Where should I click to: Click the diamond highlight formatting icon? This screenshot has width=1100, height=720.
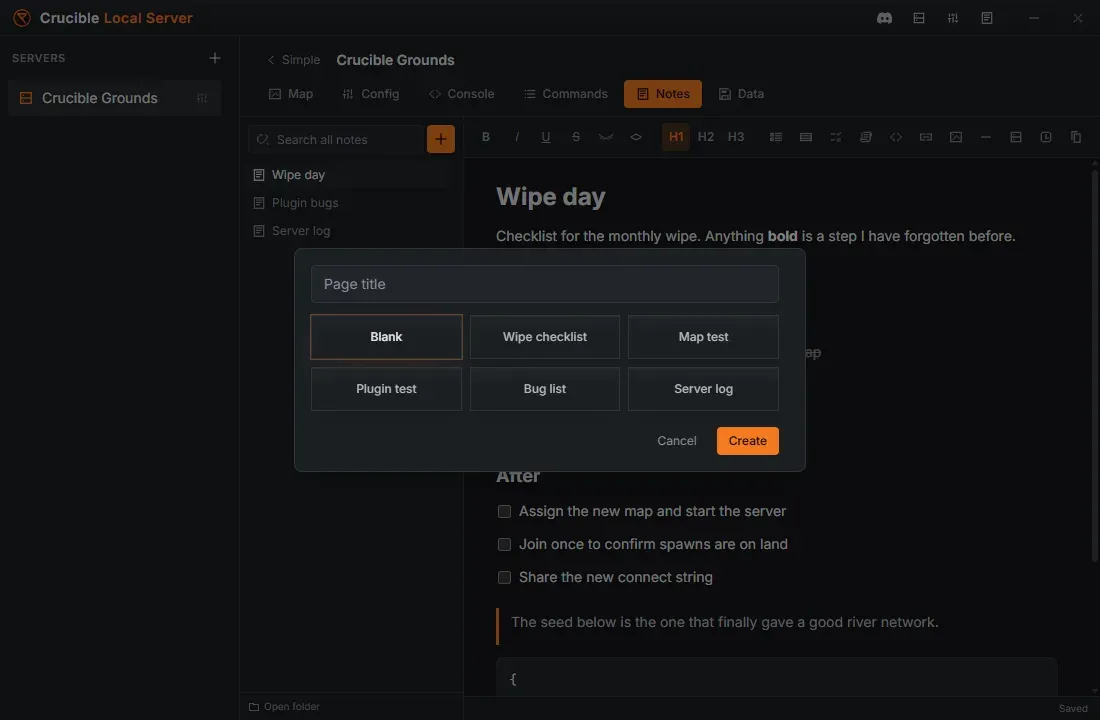coord(636,137)
